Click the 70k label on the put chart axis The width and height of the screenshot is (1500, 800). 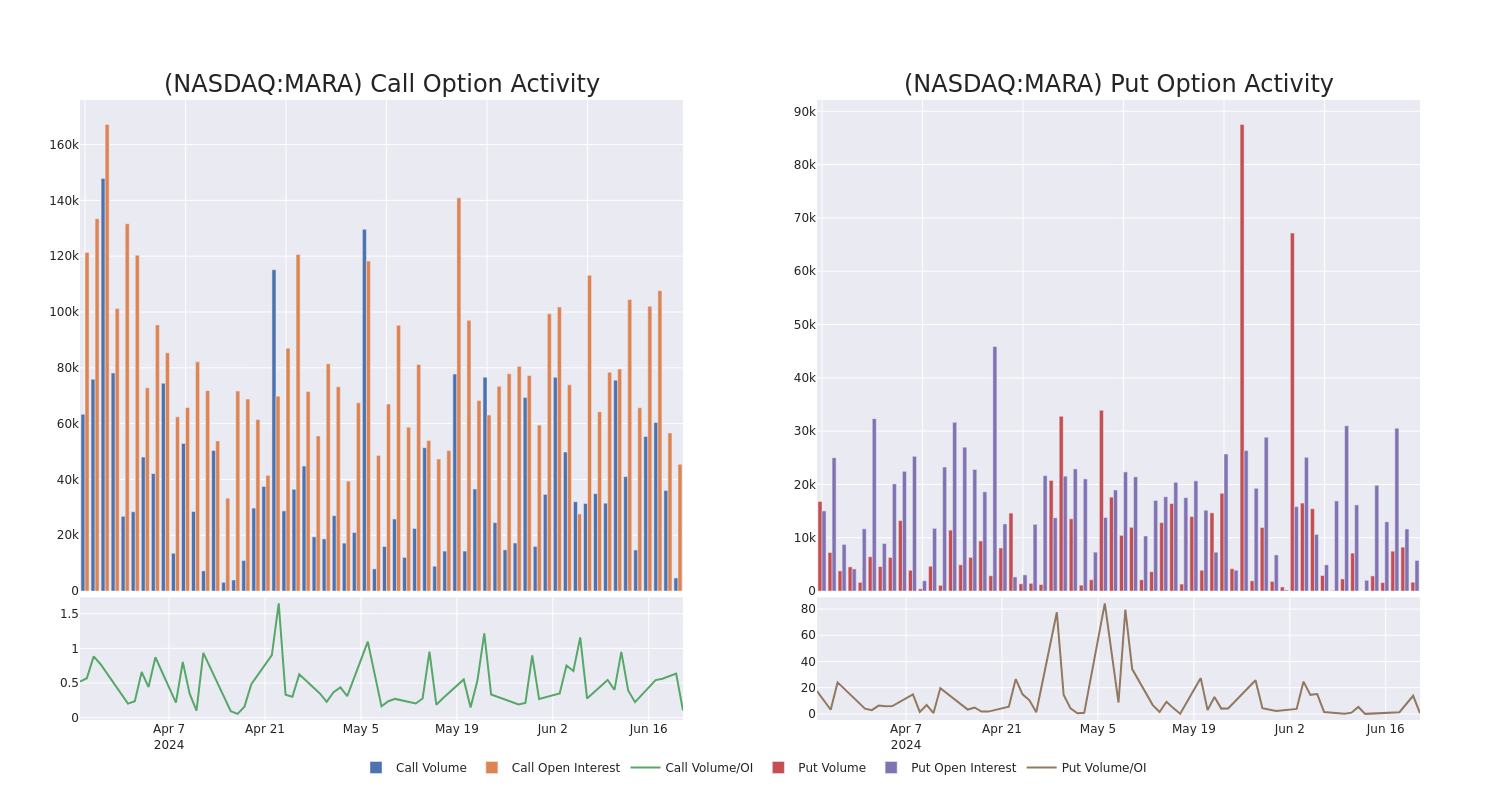(x=805, y=218)
